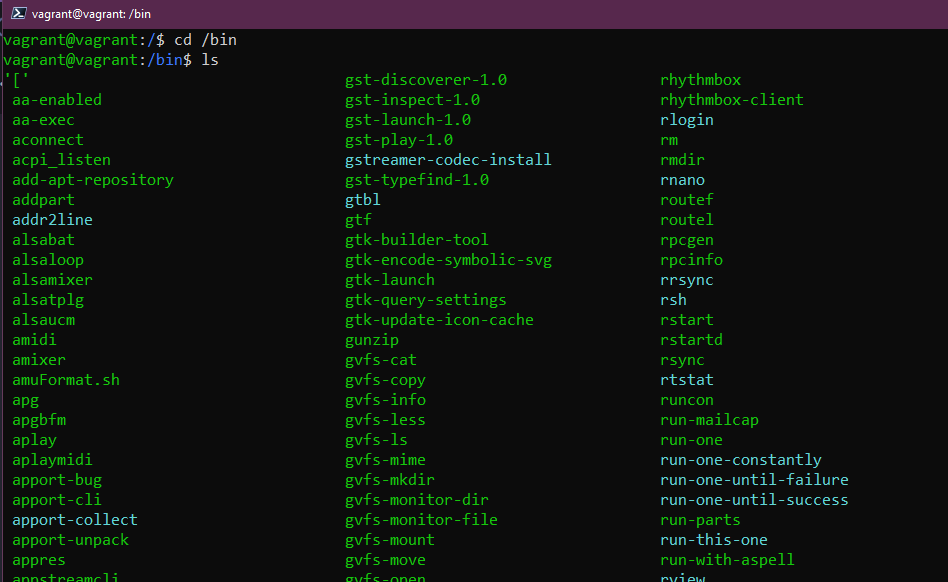Select the gtk-builder-tool filename

tap(416, 239)
